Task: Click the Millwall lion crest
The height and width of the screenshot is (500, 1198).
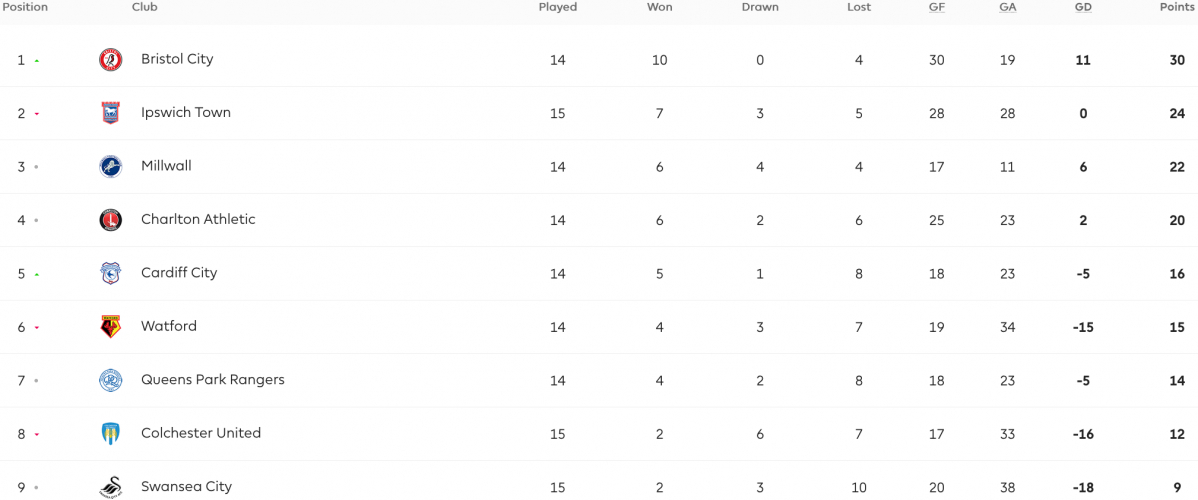Action: point(111,167)
